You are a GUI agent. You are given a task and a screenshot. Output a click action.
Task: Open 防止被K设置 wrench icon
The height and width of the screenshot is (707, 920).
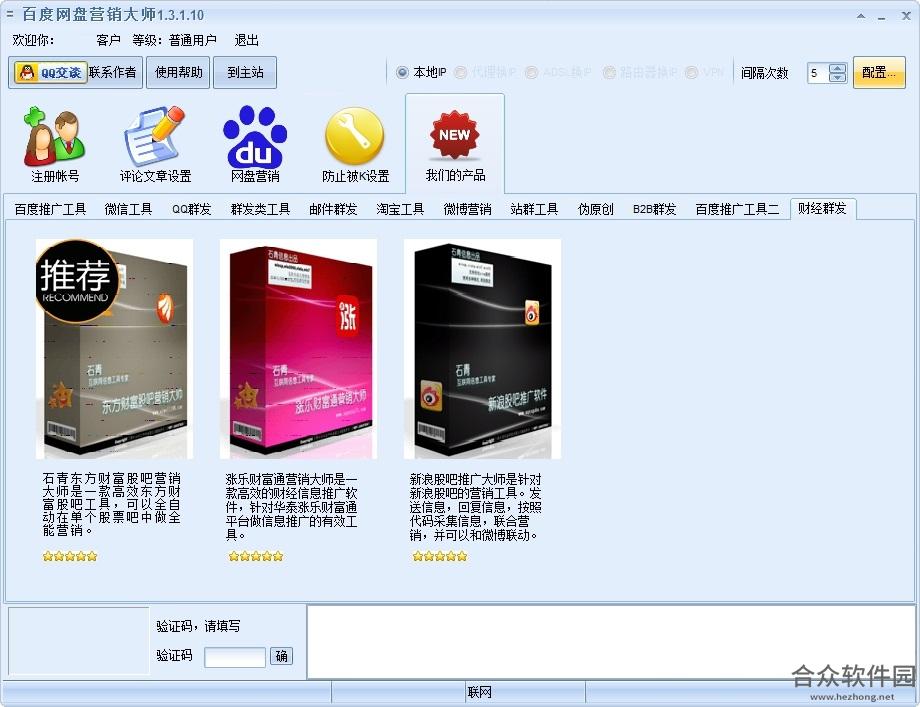point(355,144)
